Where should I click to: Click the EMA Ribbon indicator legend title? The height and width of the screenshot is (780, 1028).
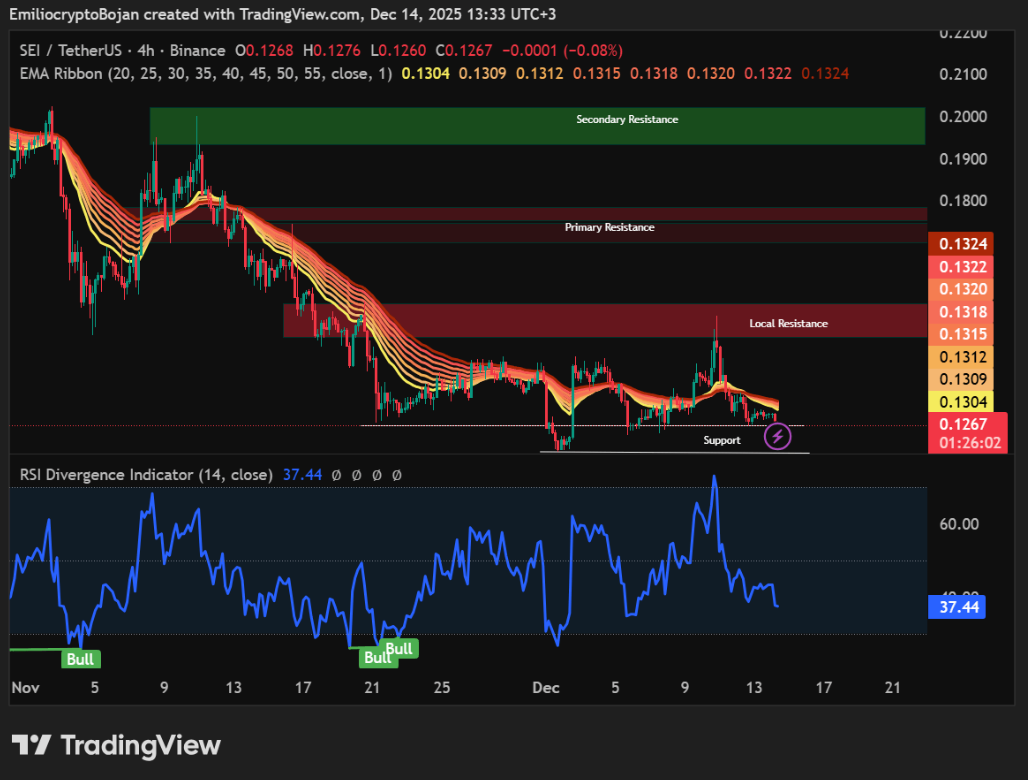(x=205, y=73)
